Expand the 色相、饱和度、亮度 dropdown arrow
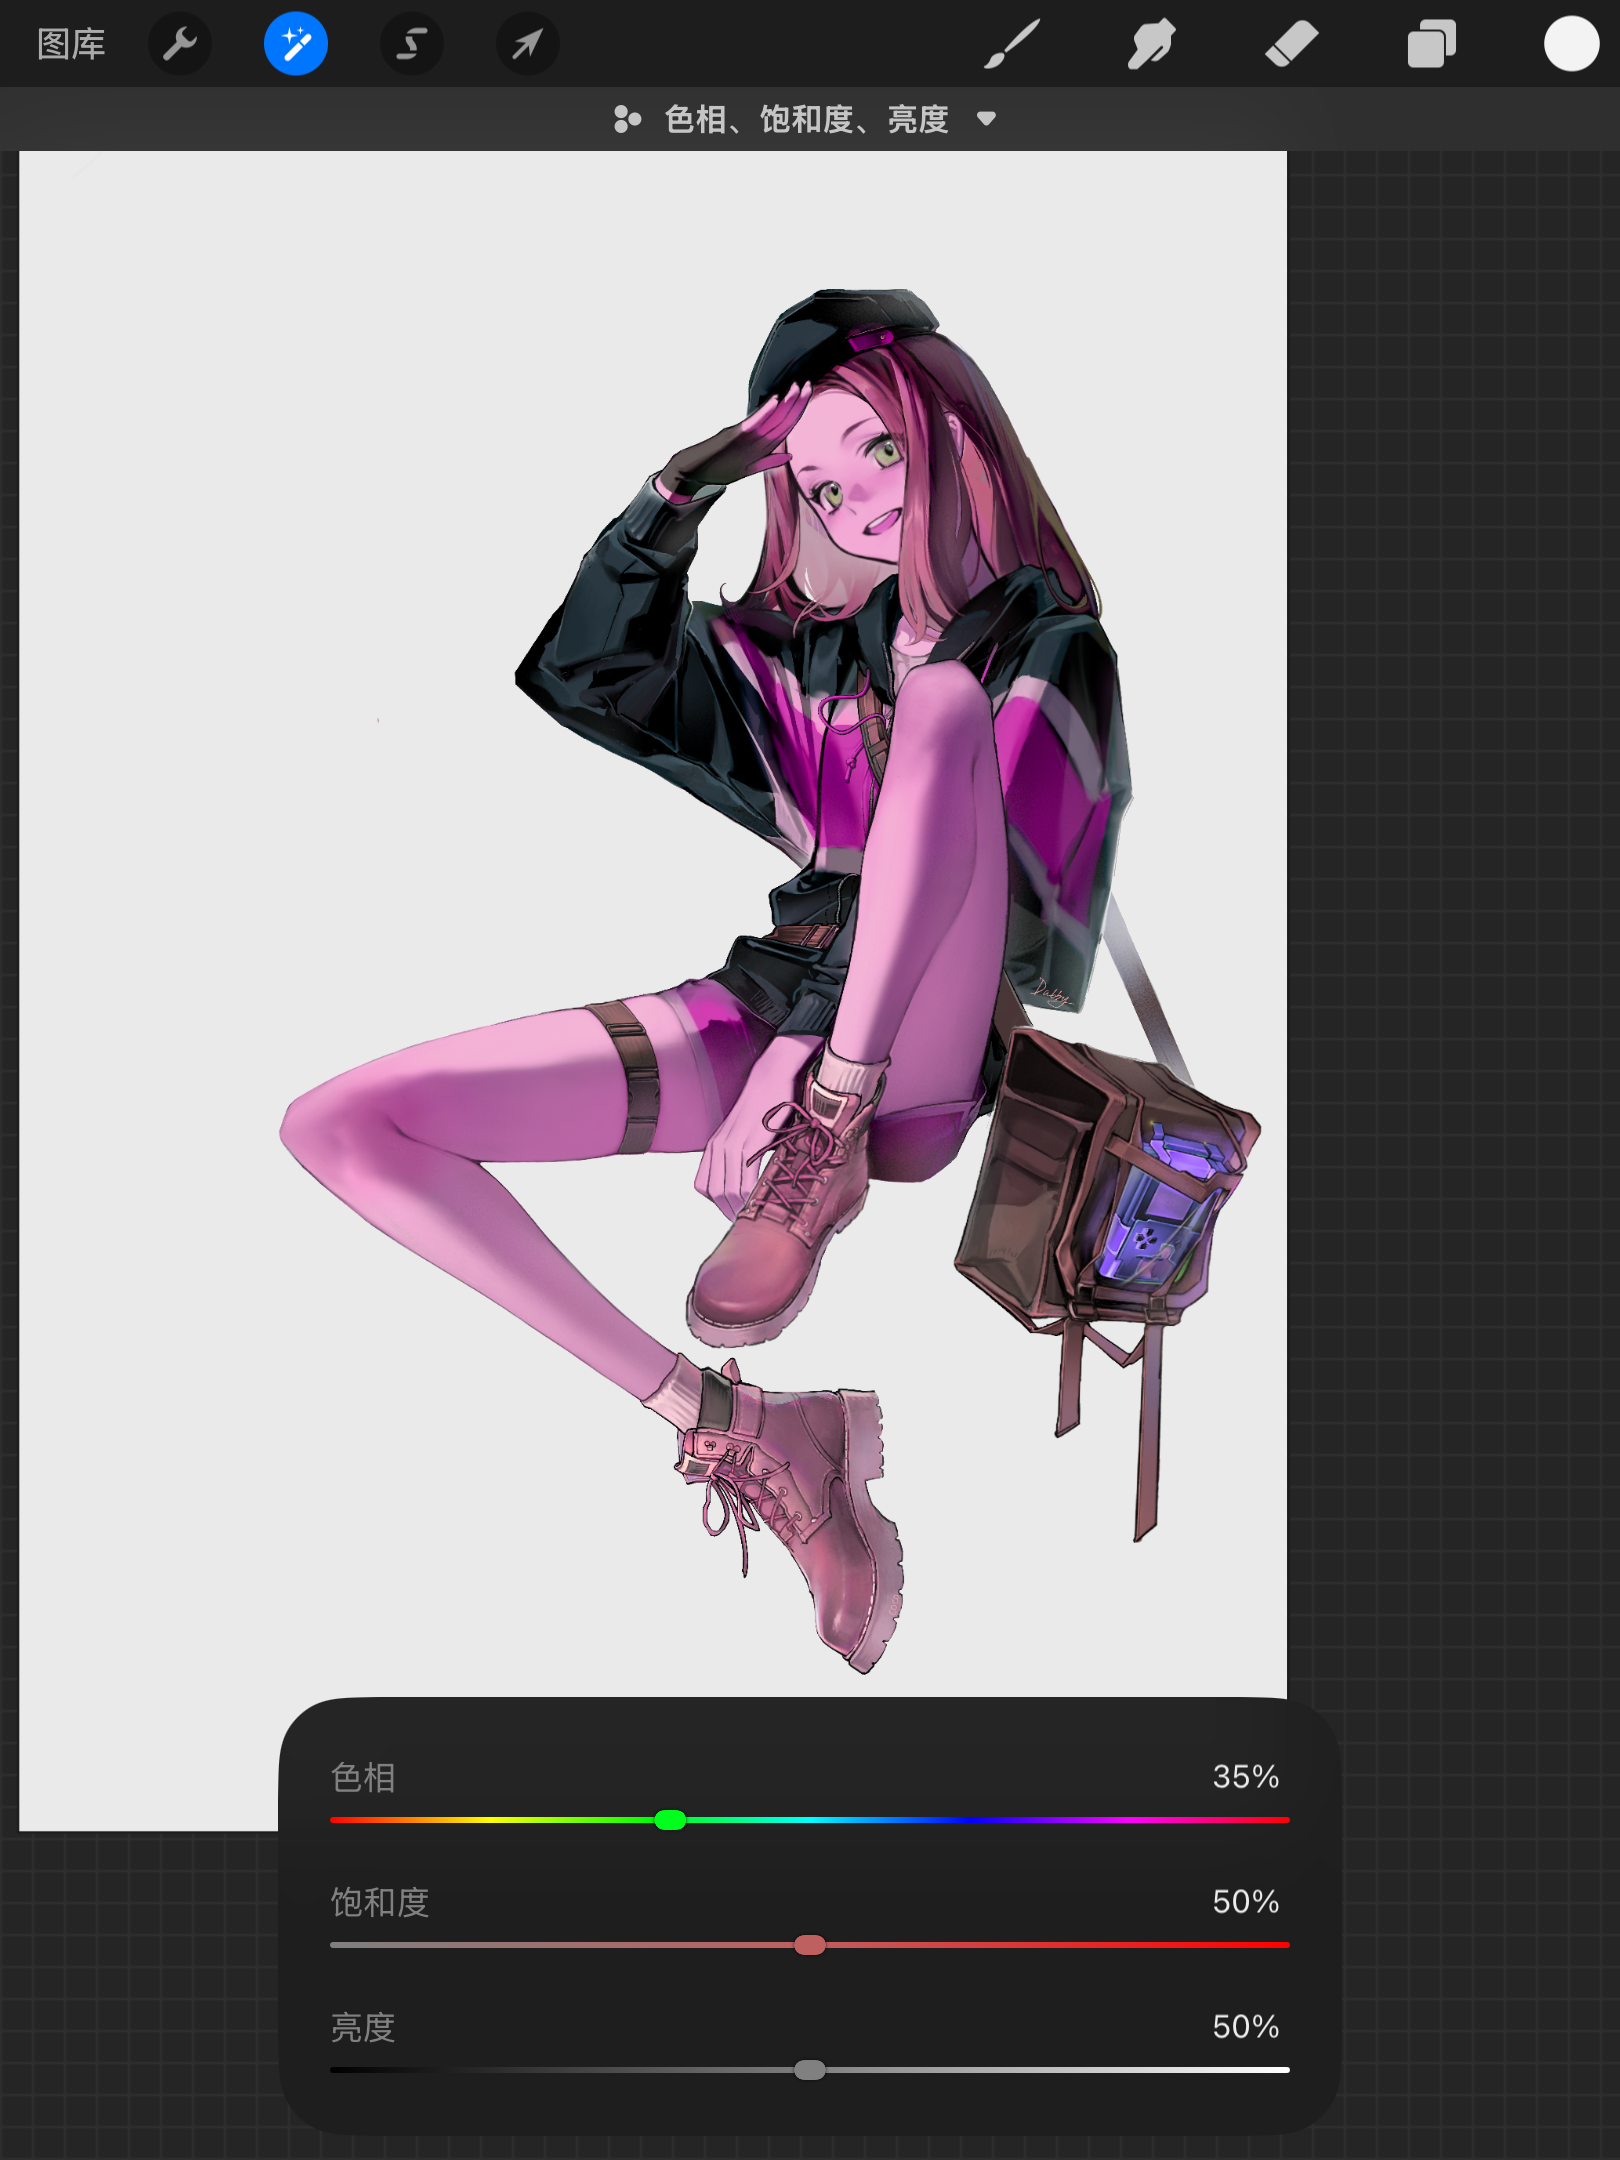Image resolution: width=1620 pixels, height=2160 pixels. coord(986,119)
